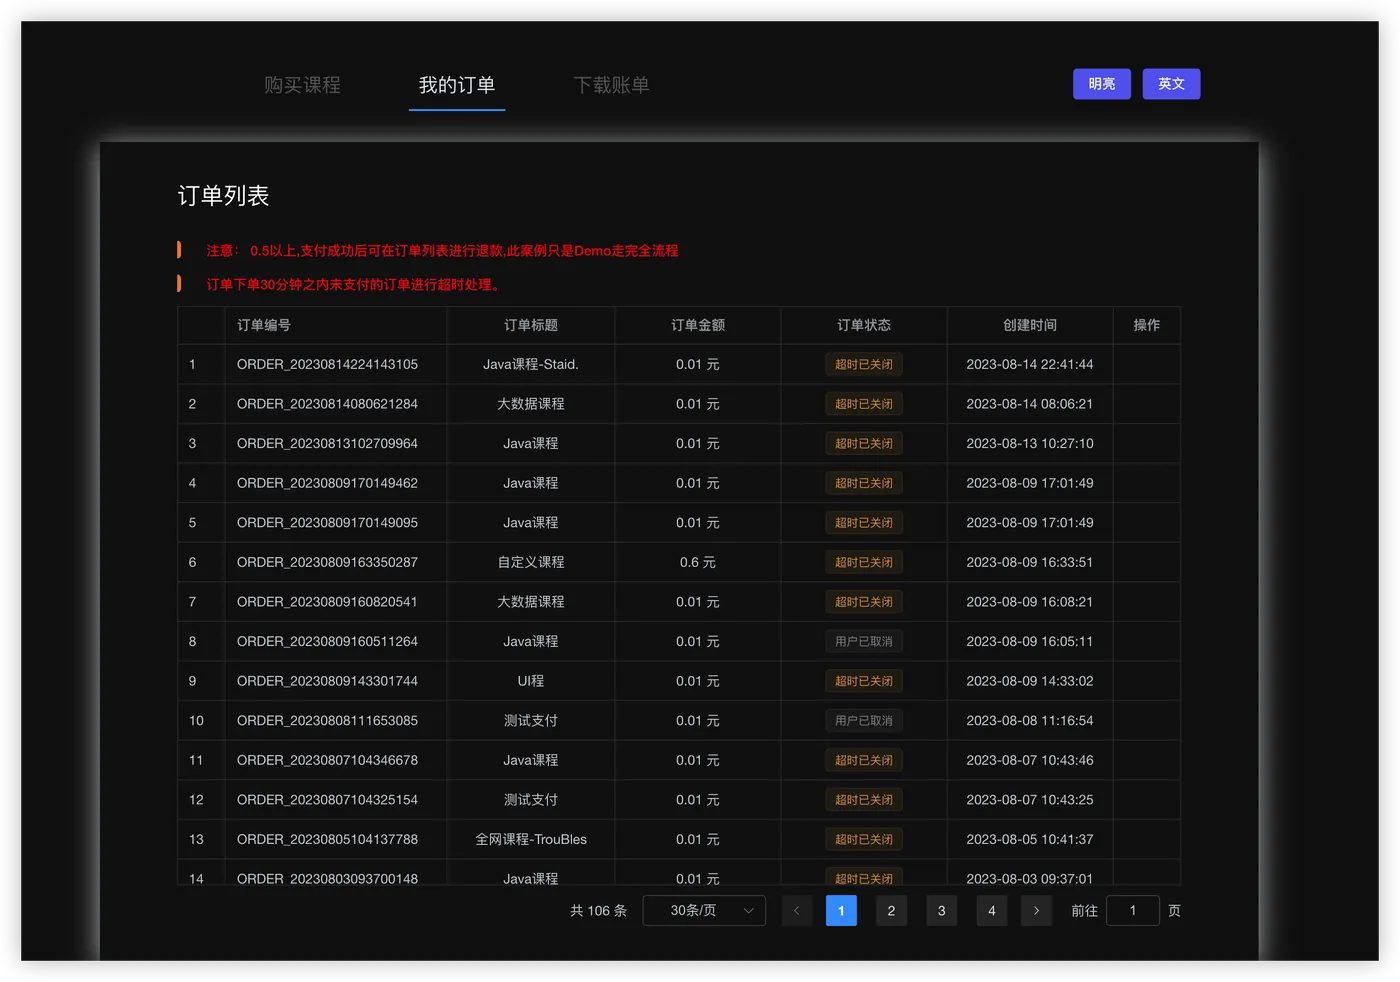Viewport: 1400px width, 982px height.
Task: Click 超时已关闭 status tag in row 1
Action: (x=864, y=364)
